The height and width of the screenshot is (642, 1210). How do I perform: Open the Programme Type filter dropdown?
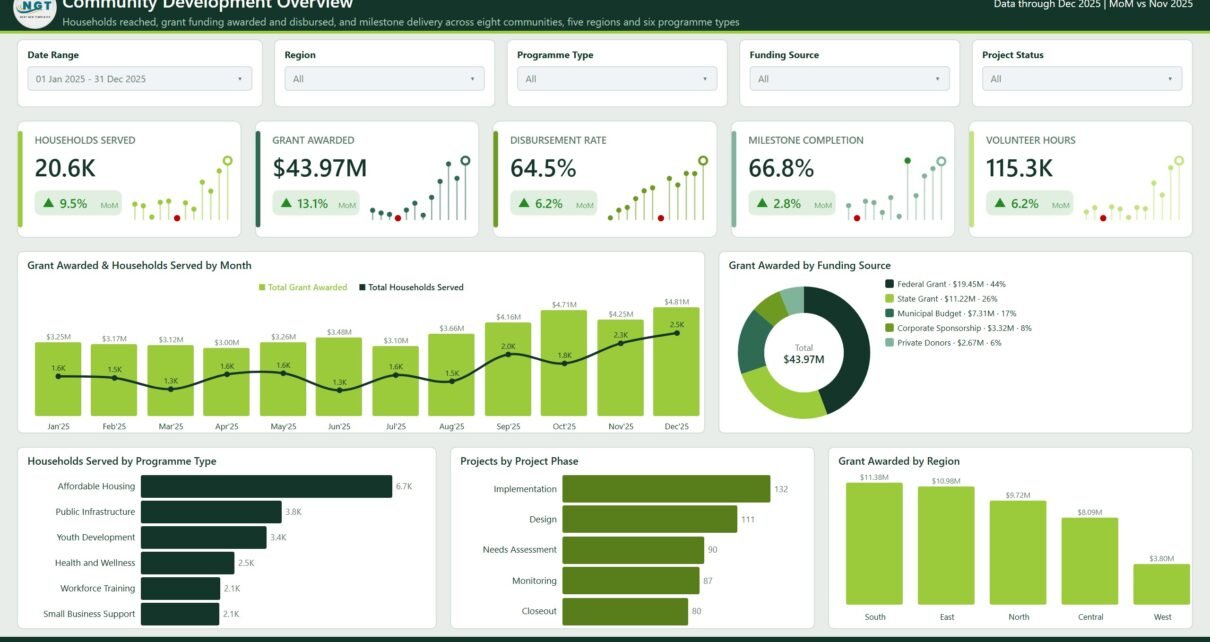pyautogui.click(x=617, y=79)
